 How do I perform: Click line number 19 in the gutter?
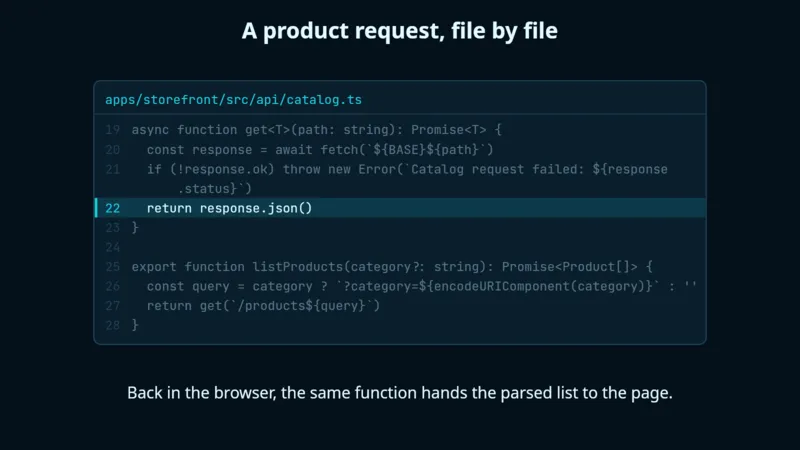[112, 130]
